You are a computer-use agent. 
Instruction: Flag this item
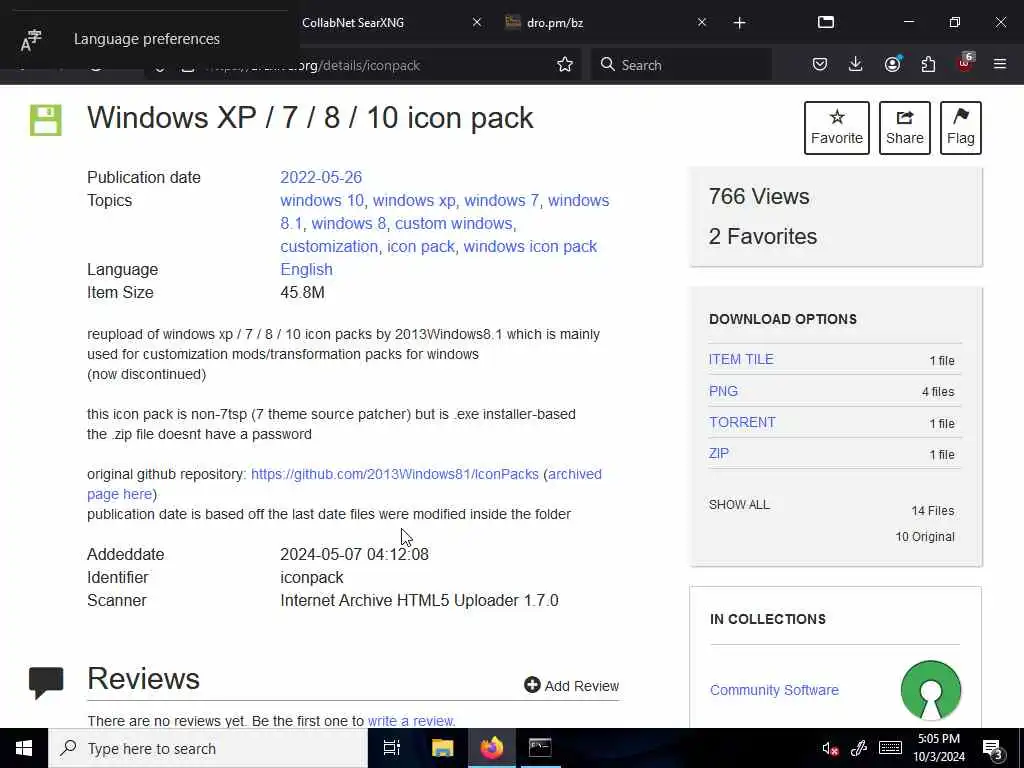(961, 127)
